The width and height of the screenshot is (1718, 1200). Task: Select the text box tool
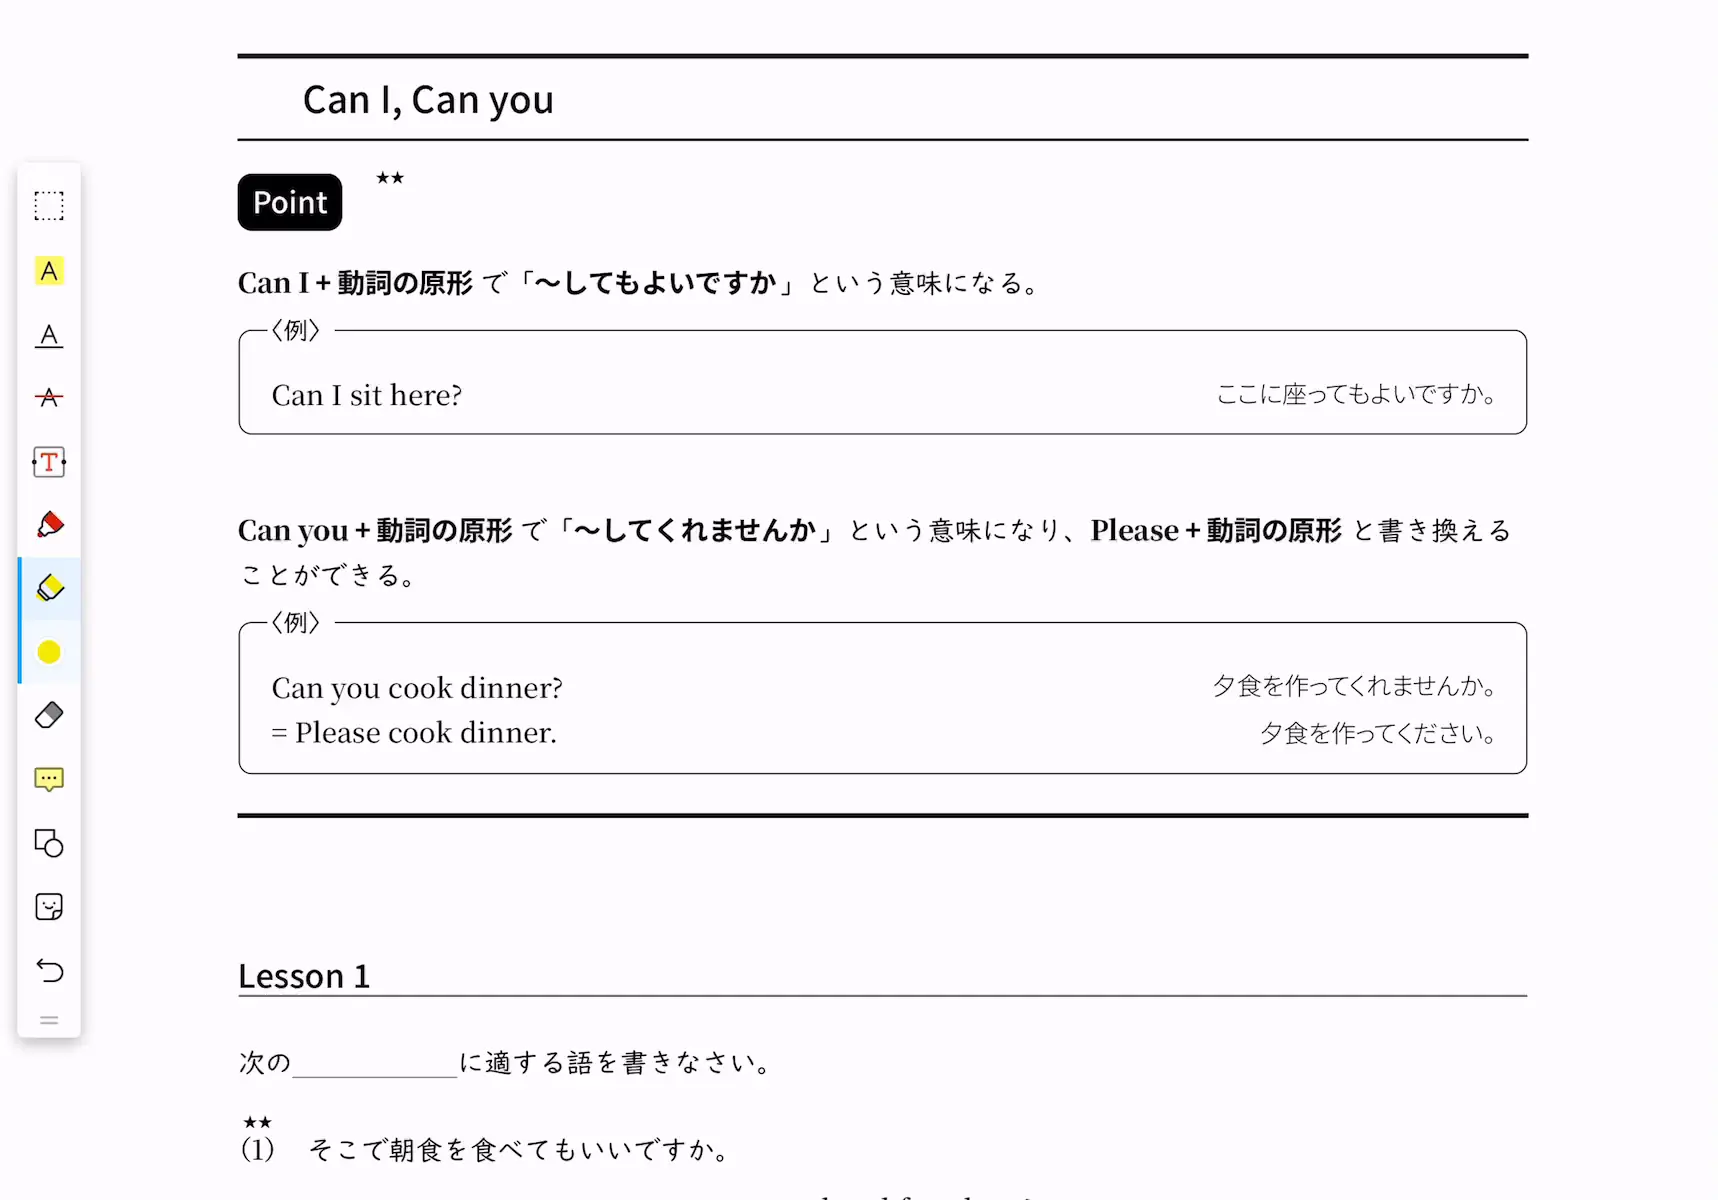[x=49, y=462]
